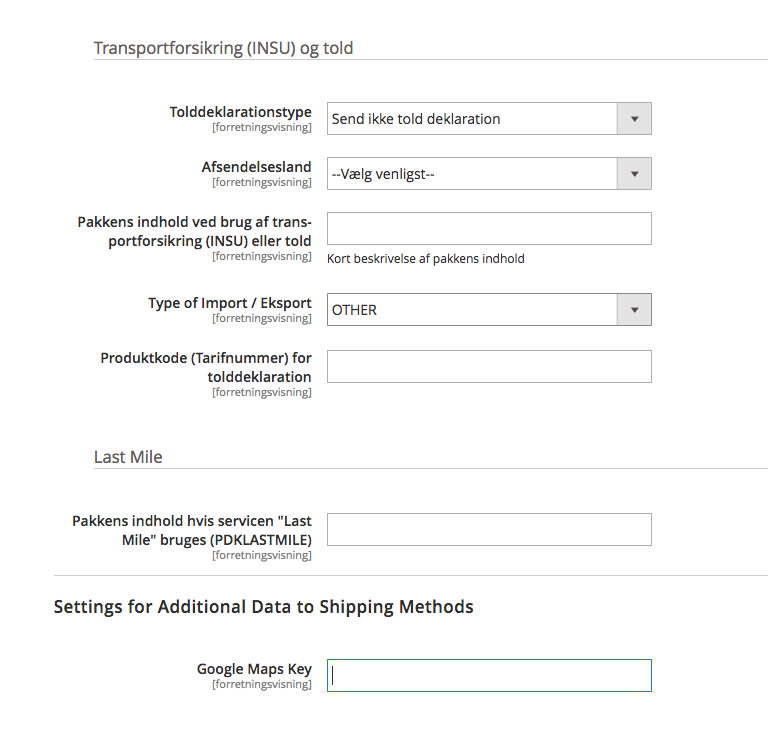Click the Kort beskrivelse af pakkens indhold note
The image size is (768, 744).
click(426, 259)
